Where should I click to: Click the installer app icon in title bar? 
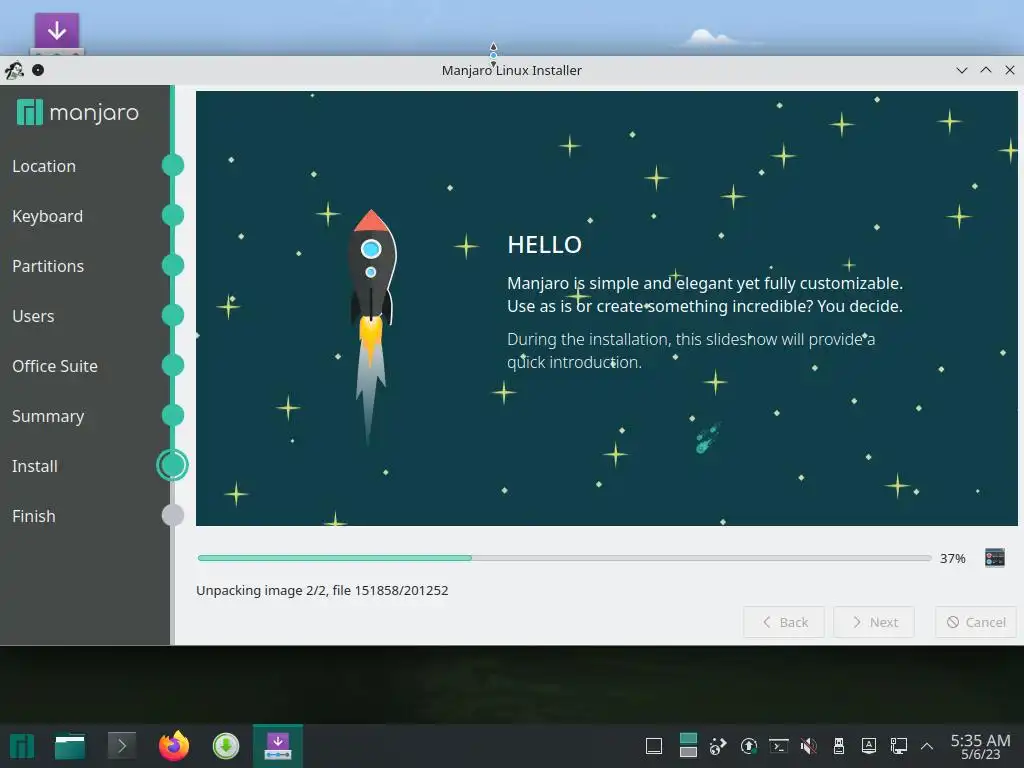(14, 70)
